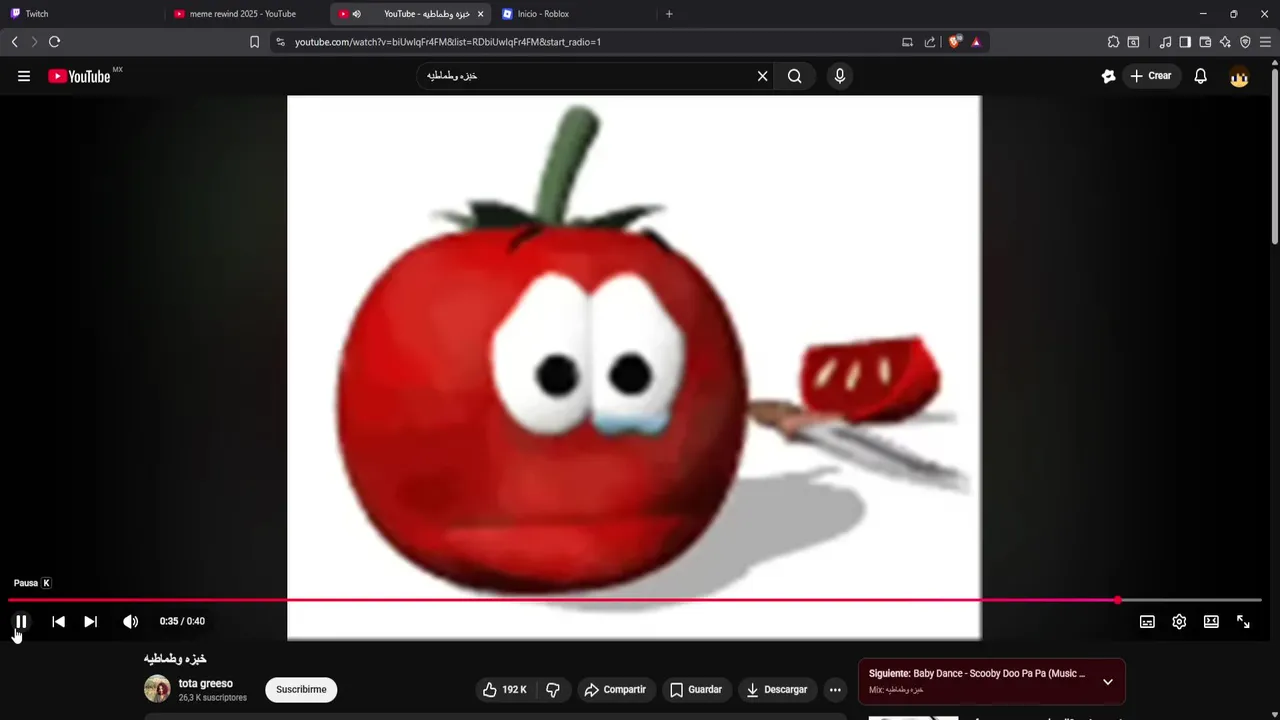Screen dimensions: 1280x720
Task: Like the video with 192 K thumbs up
Action: tap(505, 689)
